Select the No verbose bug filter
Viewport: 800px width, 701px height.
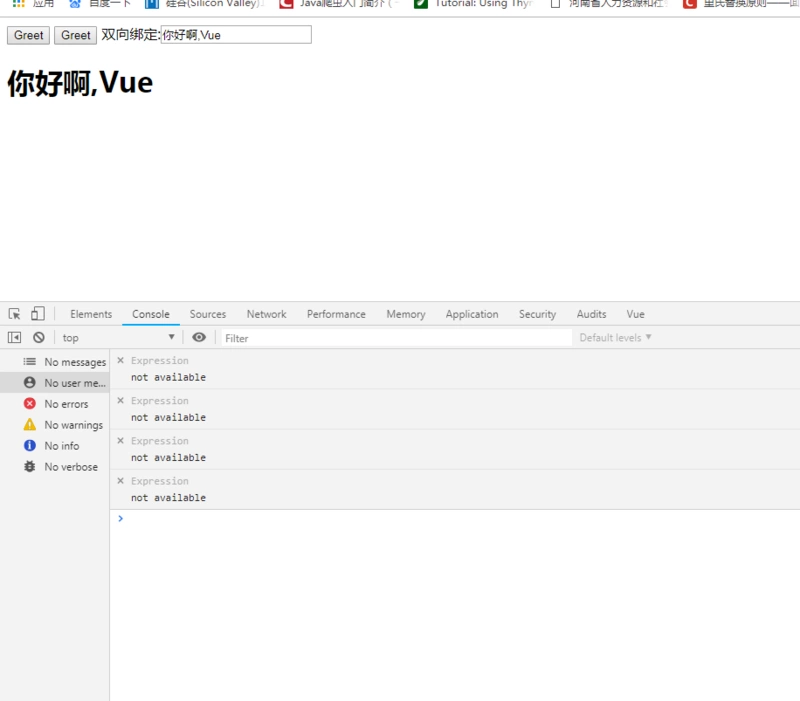pos(71,467)
